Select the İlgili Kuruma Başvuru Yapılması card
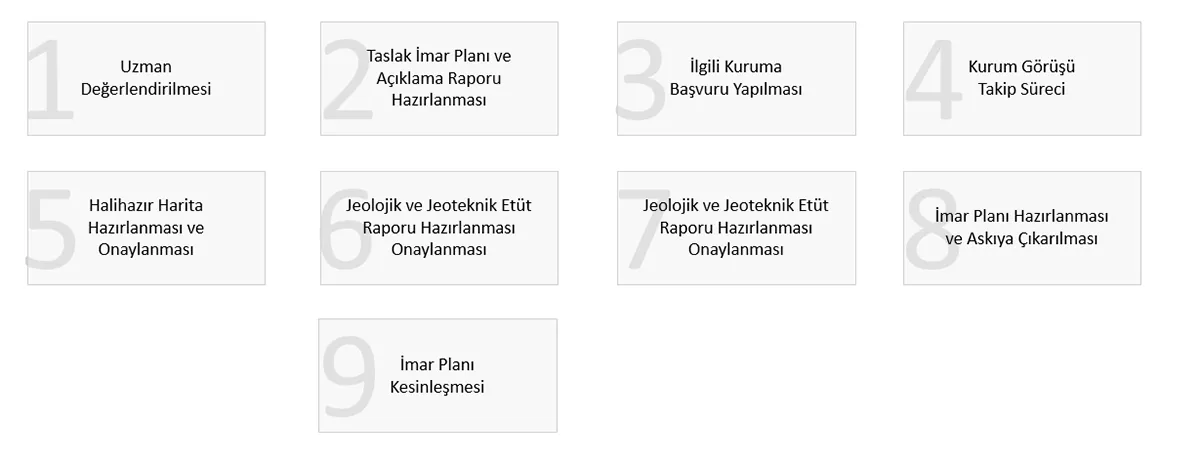 pos(736,78)
